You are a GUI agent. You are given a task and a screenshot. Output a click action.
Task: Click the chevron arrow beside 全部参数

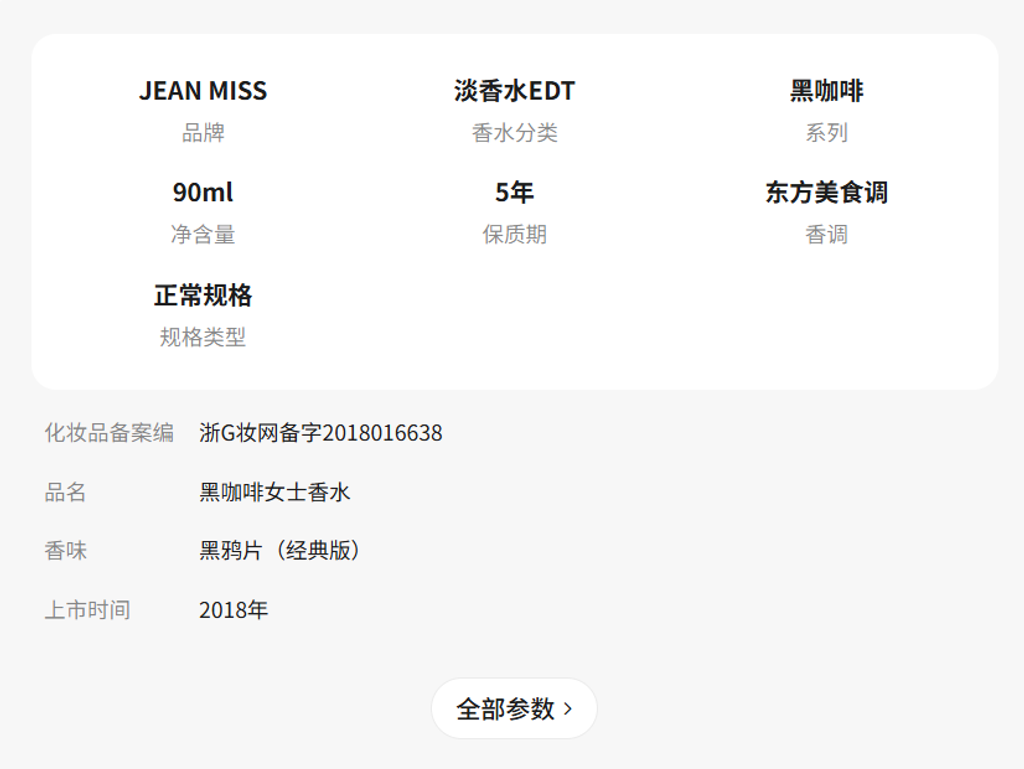(568, 709)
